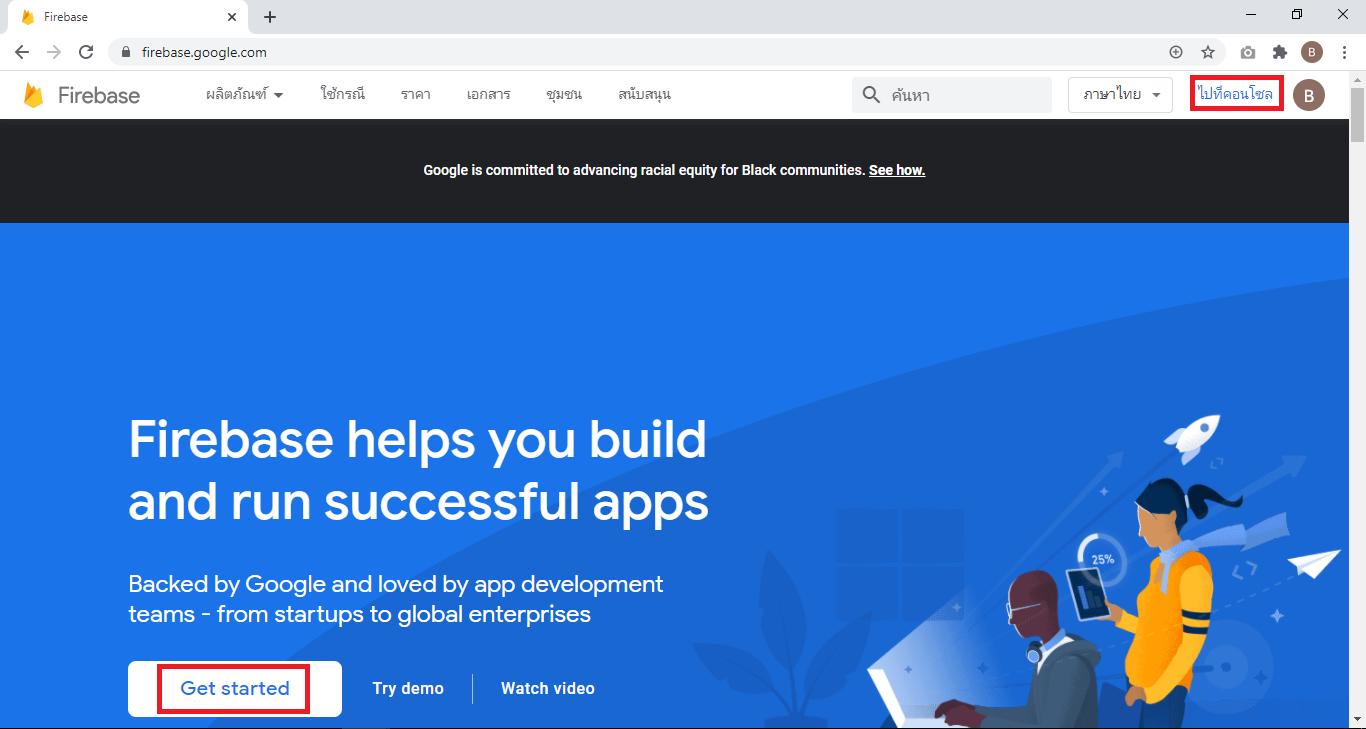Click the ไปที่คอนโซล console link
Image resolution: width=1366 pixels, height=729 pixels.
[x=1236, y=94]
